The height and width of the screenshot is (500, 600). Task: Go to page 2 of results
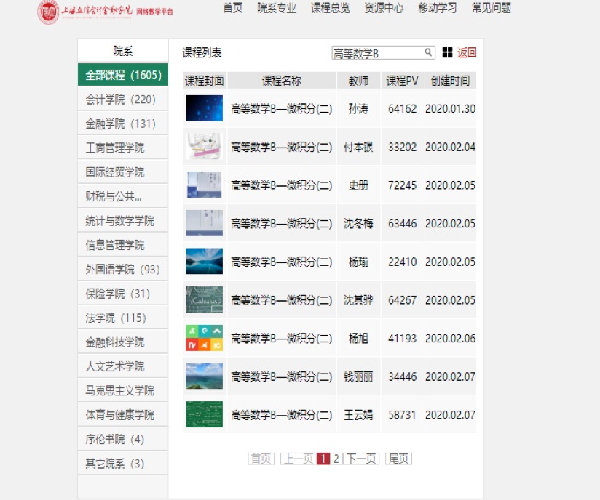(x=337, y=459)
